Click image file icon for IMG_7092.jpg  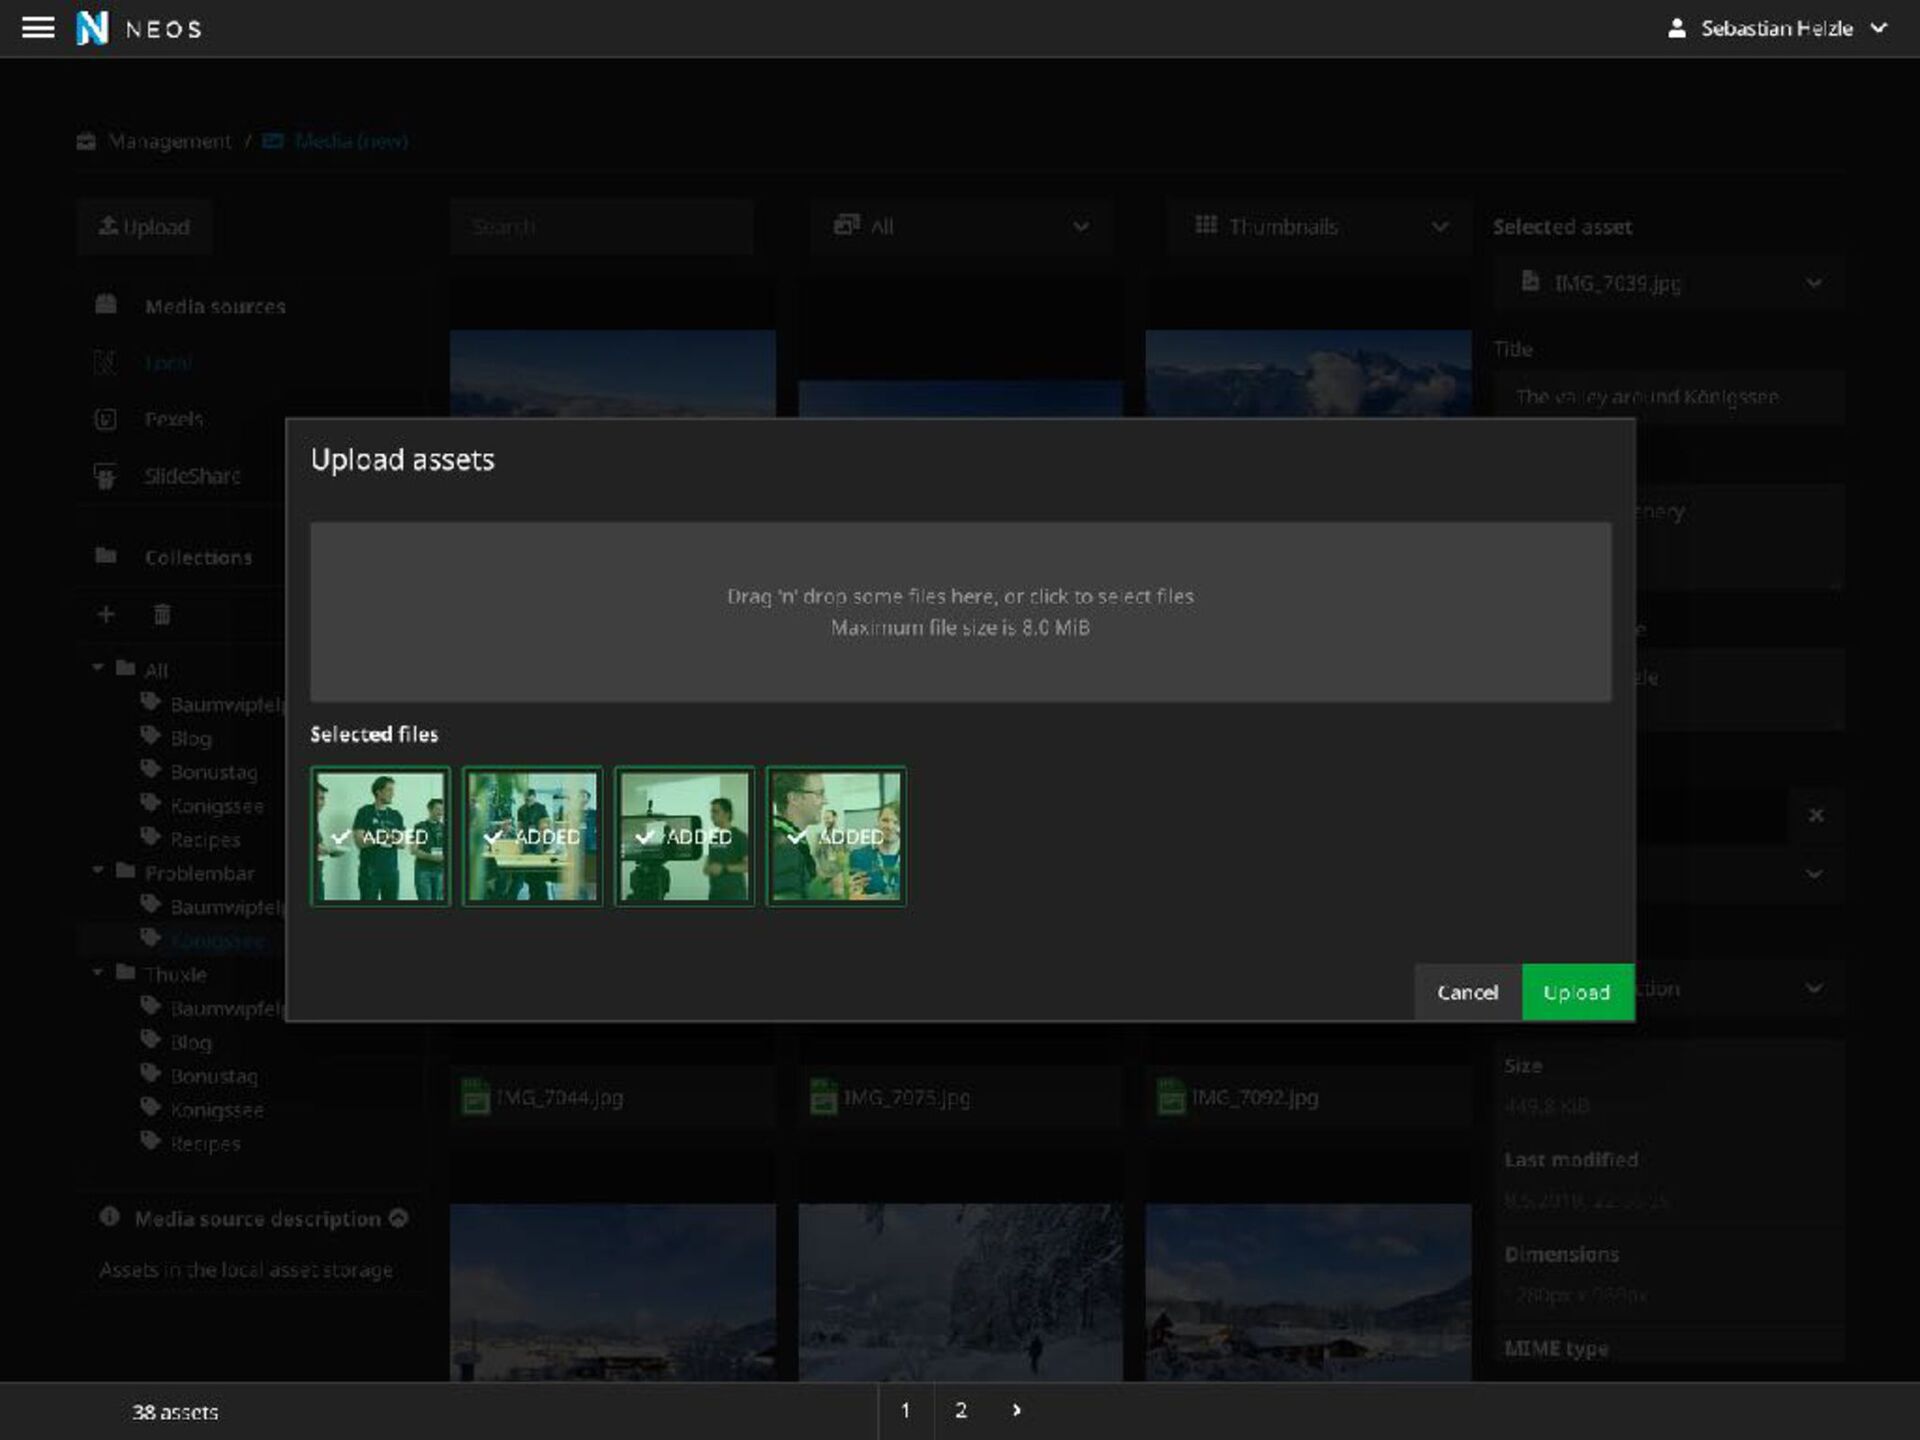coord(1171,1097)
